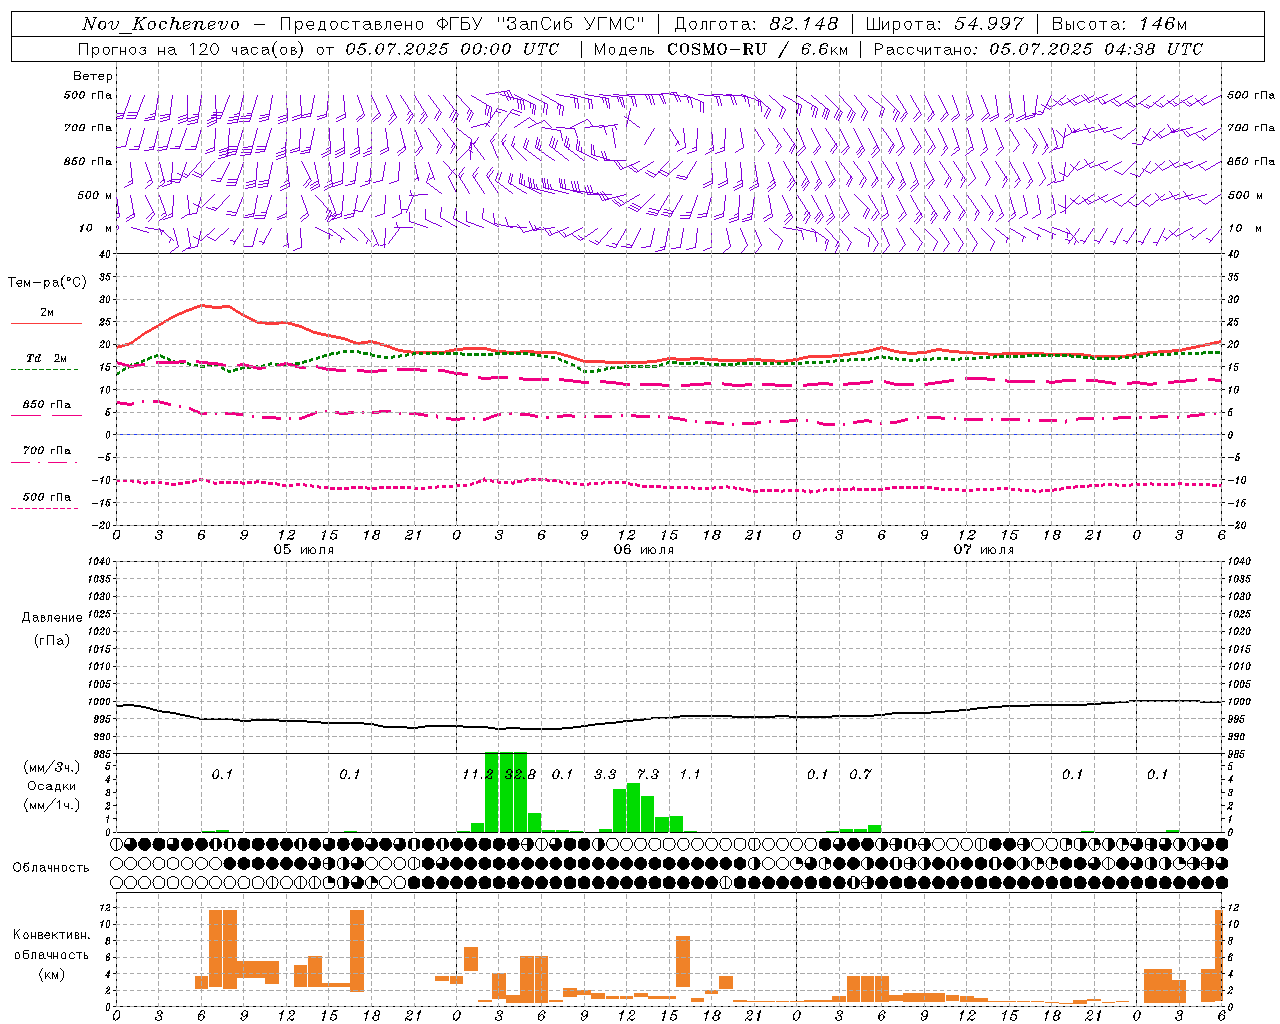Click the '(км)' convective cloud unit label
The width and height of the screenshot is (1280, 1024).
tap(51, 974)
